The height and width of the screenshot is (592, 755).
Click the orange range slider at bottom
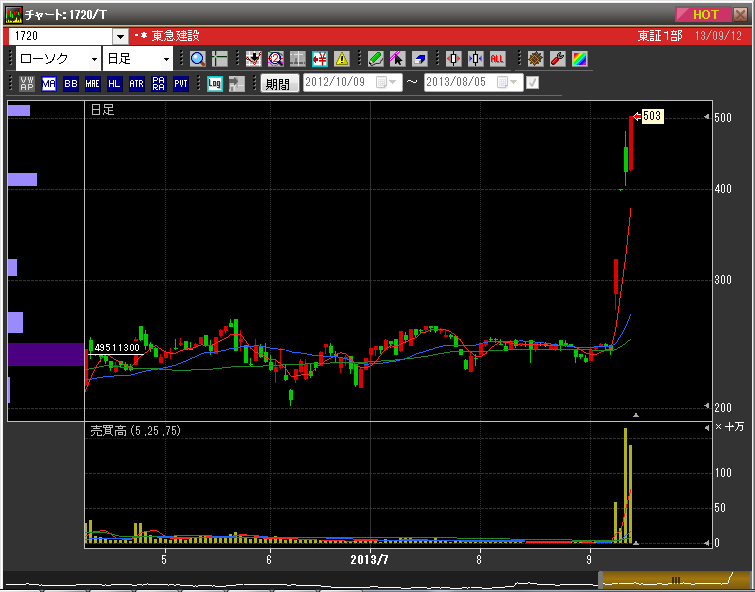coord(675,579)
